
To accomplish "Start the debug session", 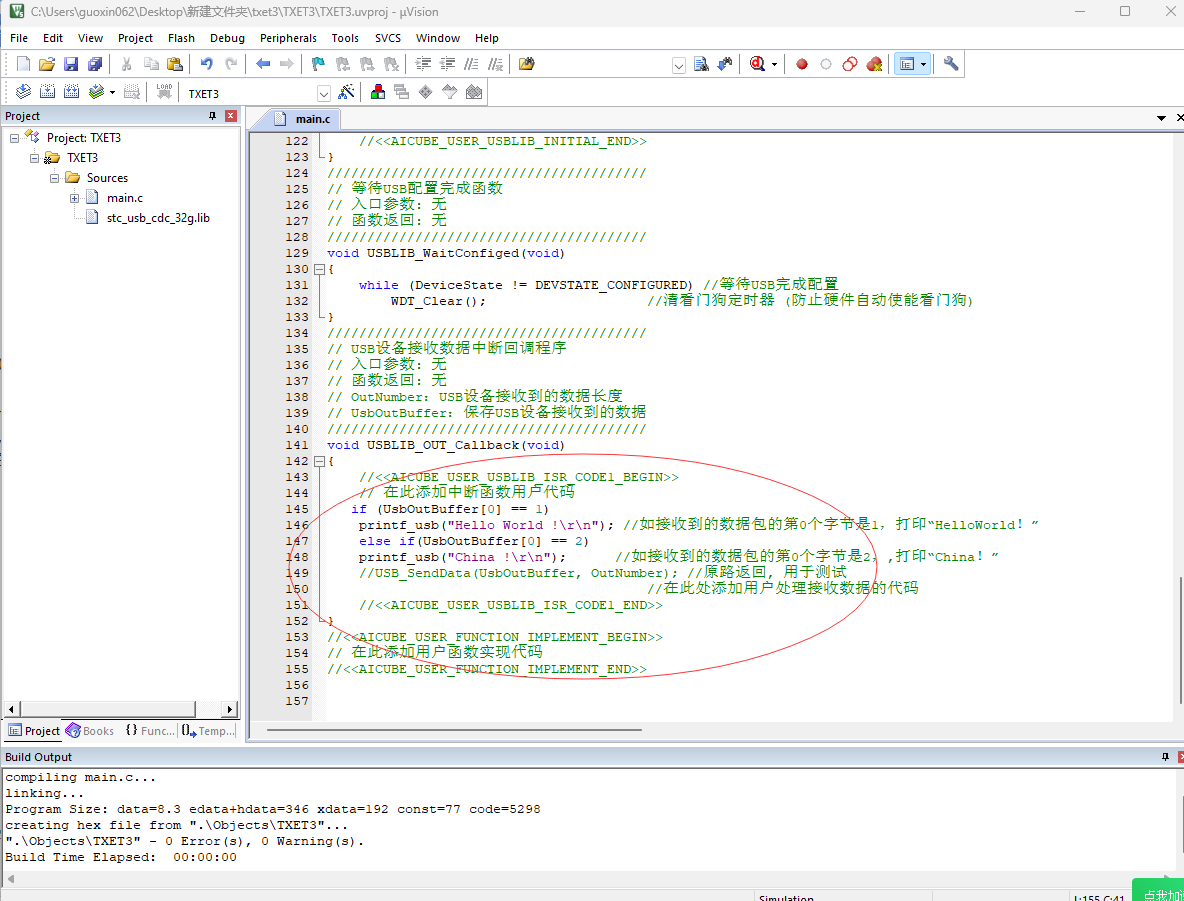I will (x=757, y=64).
